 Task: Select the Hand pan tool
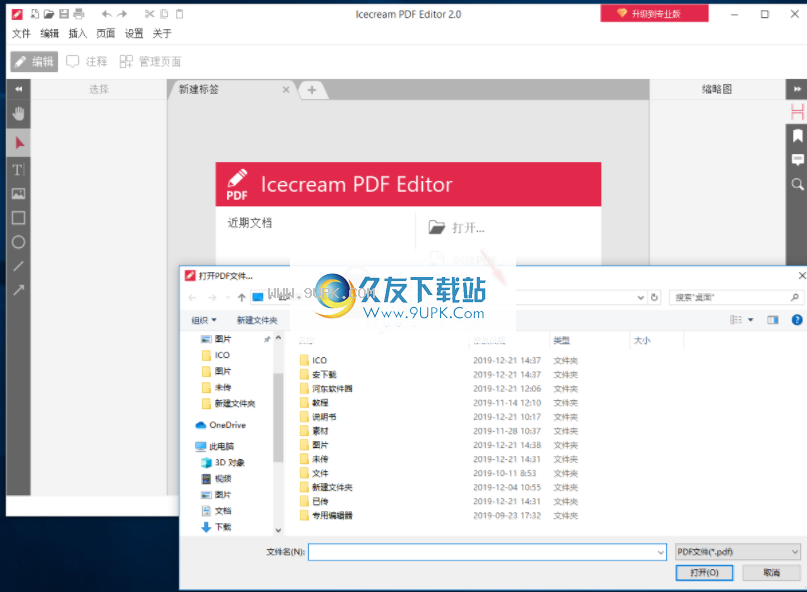click(x=19, y=114)
